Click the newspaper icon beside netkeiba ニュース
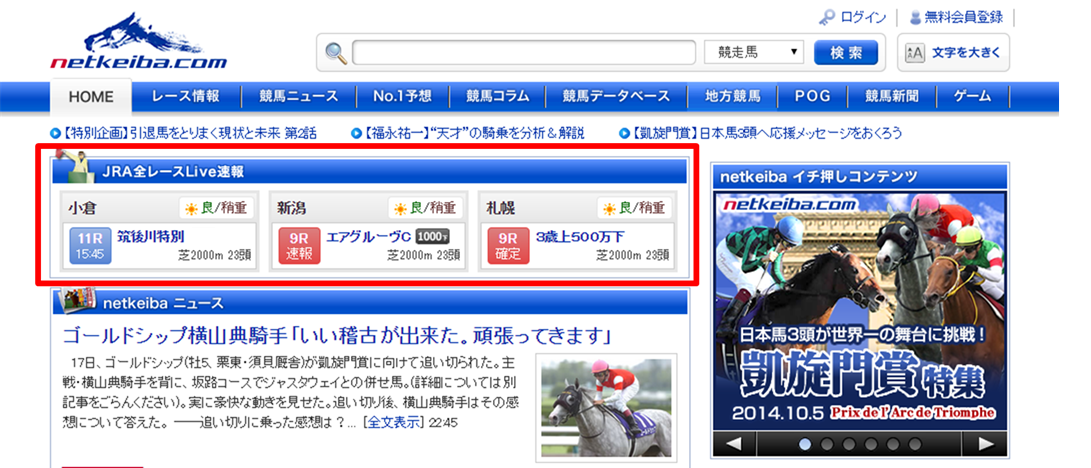 (x=77, y=299)
